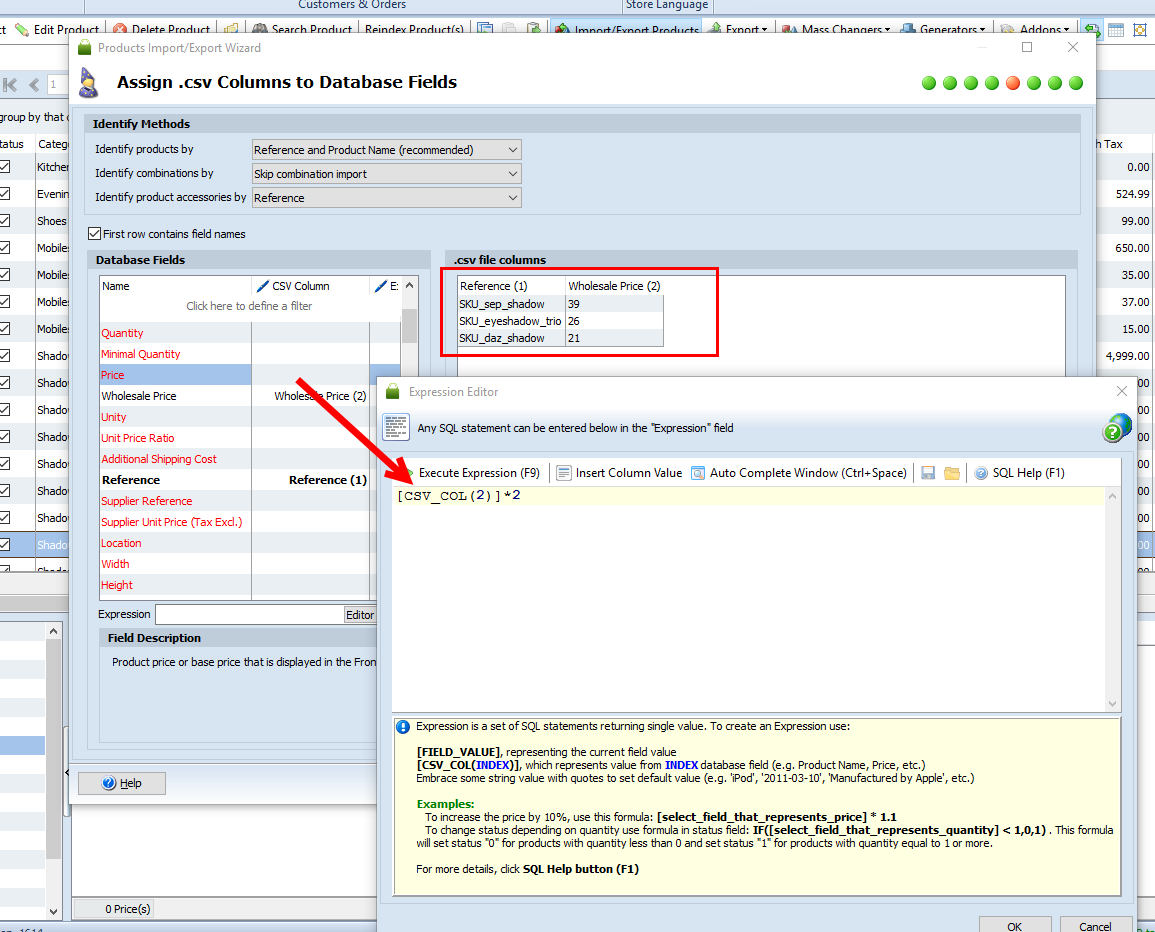Click the copy icon in the main toolbar
The height and width of the screenshot is (932, 1155).
coord(485,29)
